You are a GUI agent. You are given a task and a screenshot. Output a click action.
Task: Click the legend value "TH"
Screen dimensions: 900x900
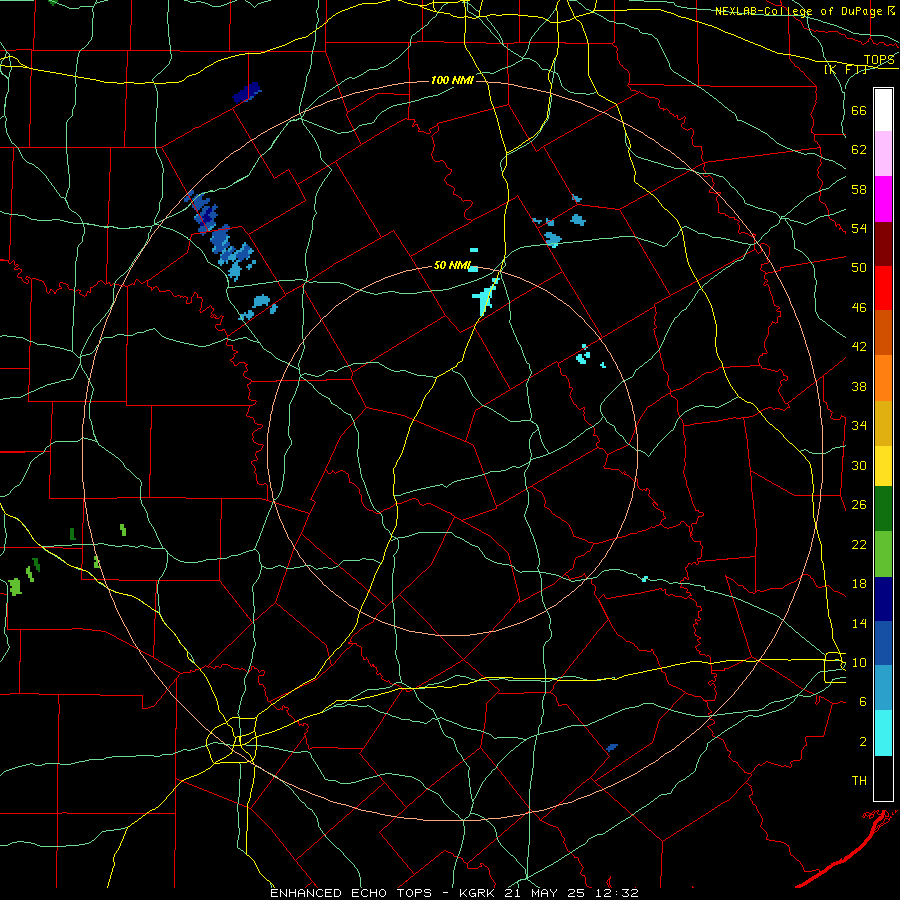tap(859, 781)
